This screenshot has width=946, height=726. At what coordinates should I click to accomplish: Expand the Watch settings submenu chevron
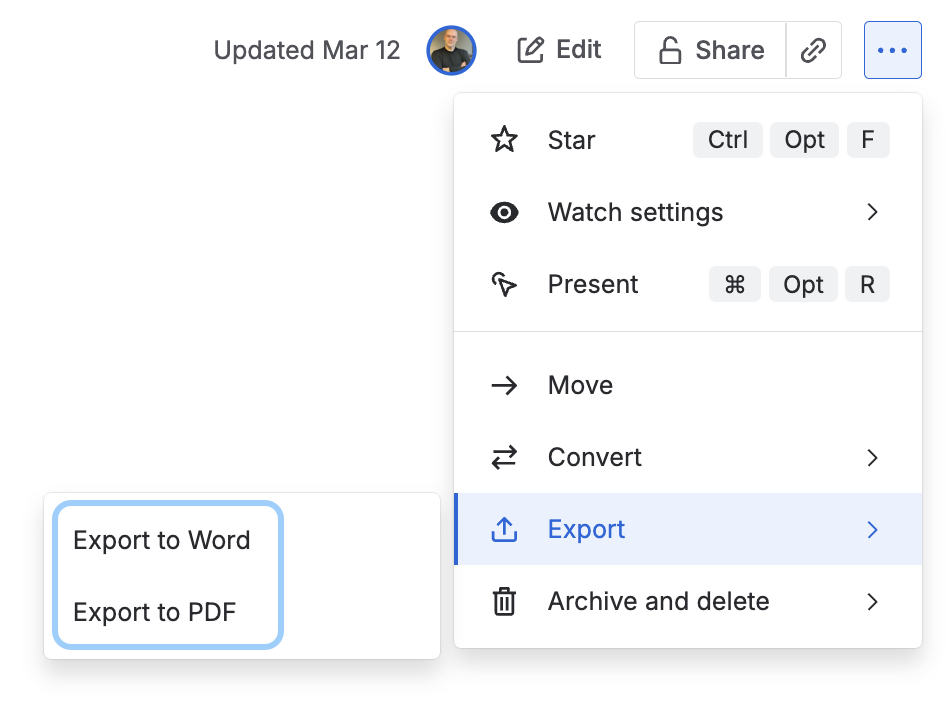[872, 212]
